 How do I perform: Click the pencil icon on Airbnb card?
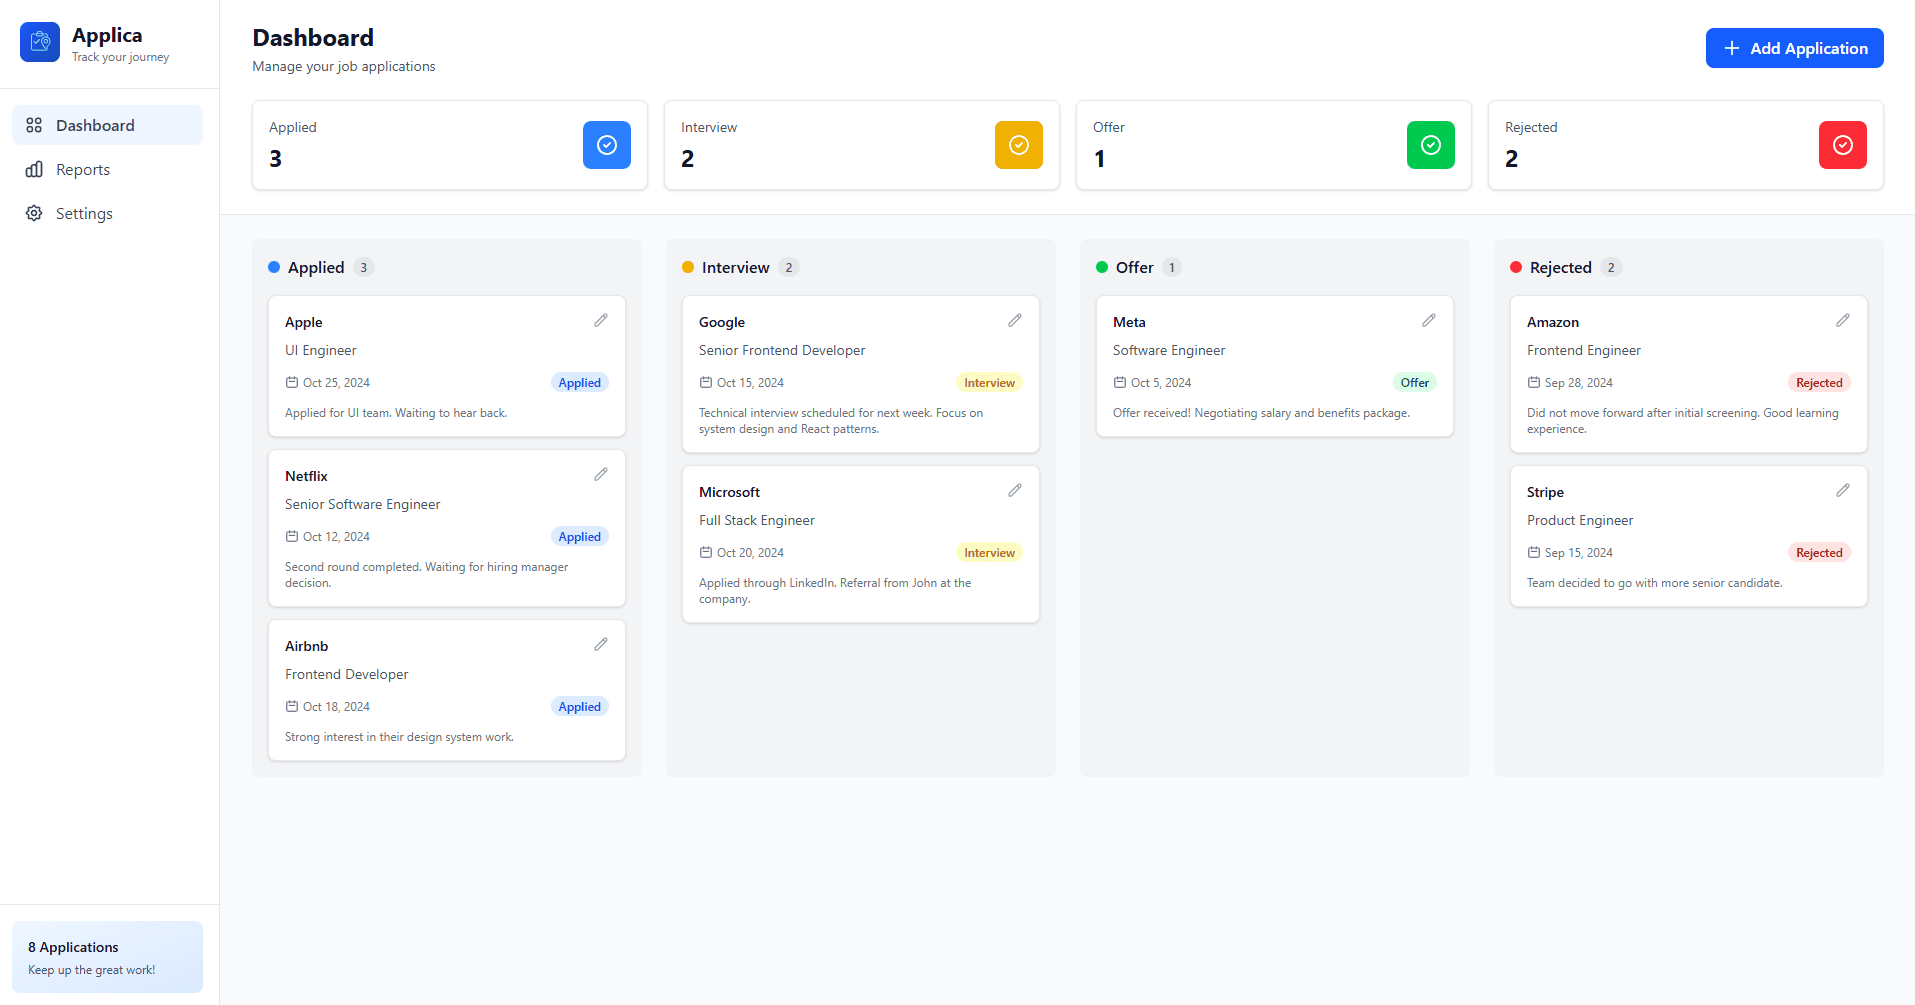pyautogui.click(x=600, y=644)
